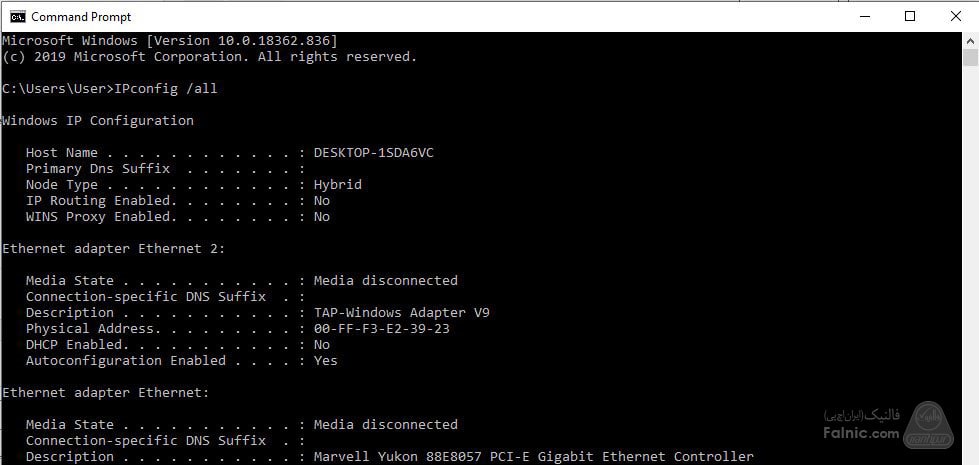This screenshot has height=465, width=979.
Task: Click the "Command Prompt" title text
Action: coord(81,17)
